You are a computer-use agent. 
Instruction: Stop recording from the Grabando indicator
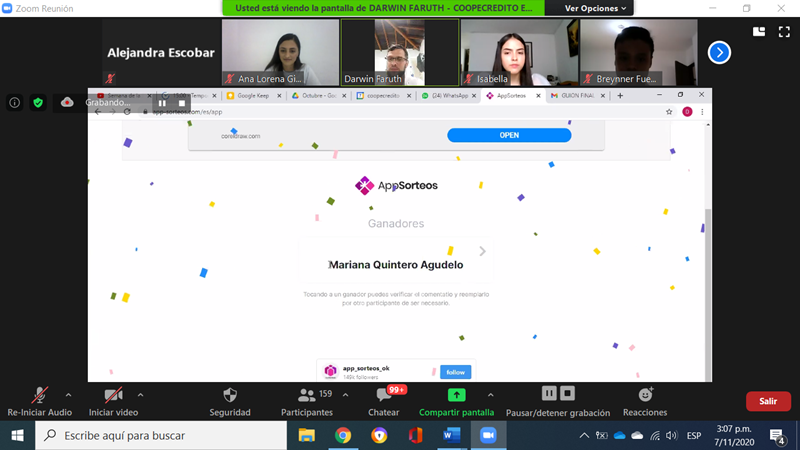point(182,103)
